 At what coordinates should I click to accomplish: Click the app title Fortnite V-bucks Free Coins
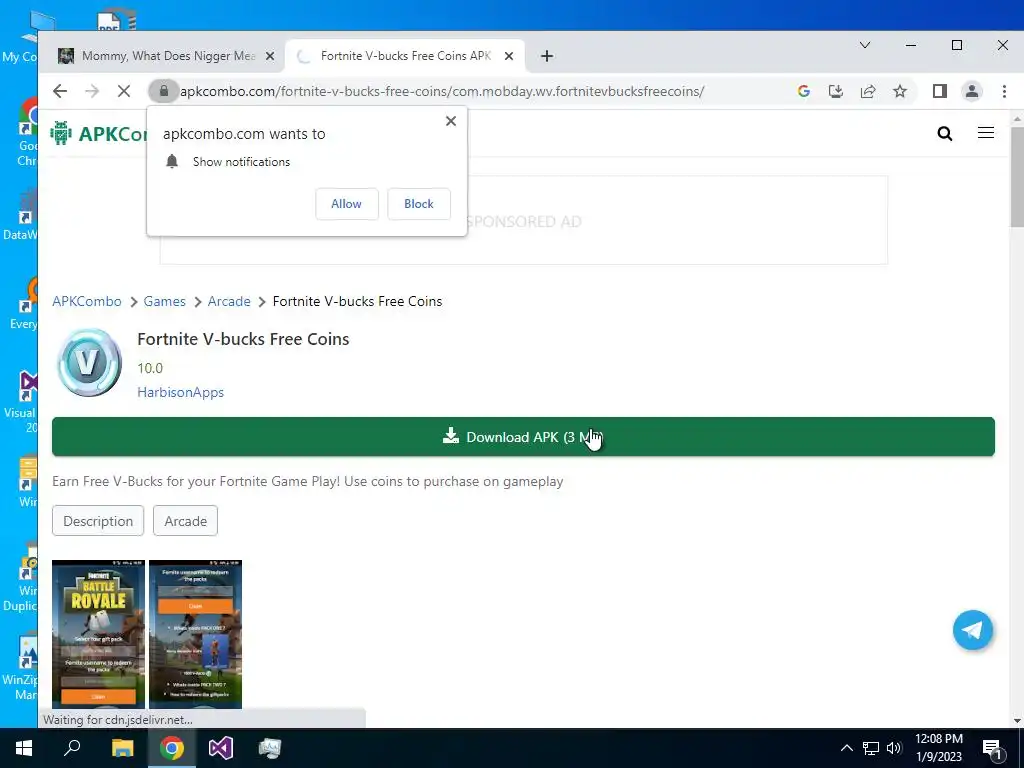243,339
